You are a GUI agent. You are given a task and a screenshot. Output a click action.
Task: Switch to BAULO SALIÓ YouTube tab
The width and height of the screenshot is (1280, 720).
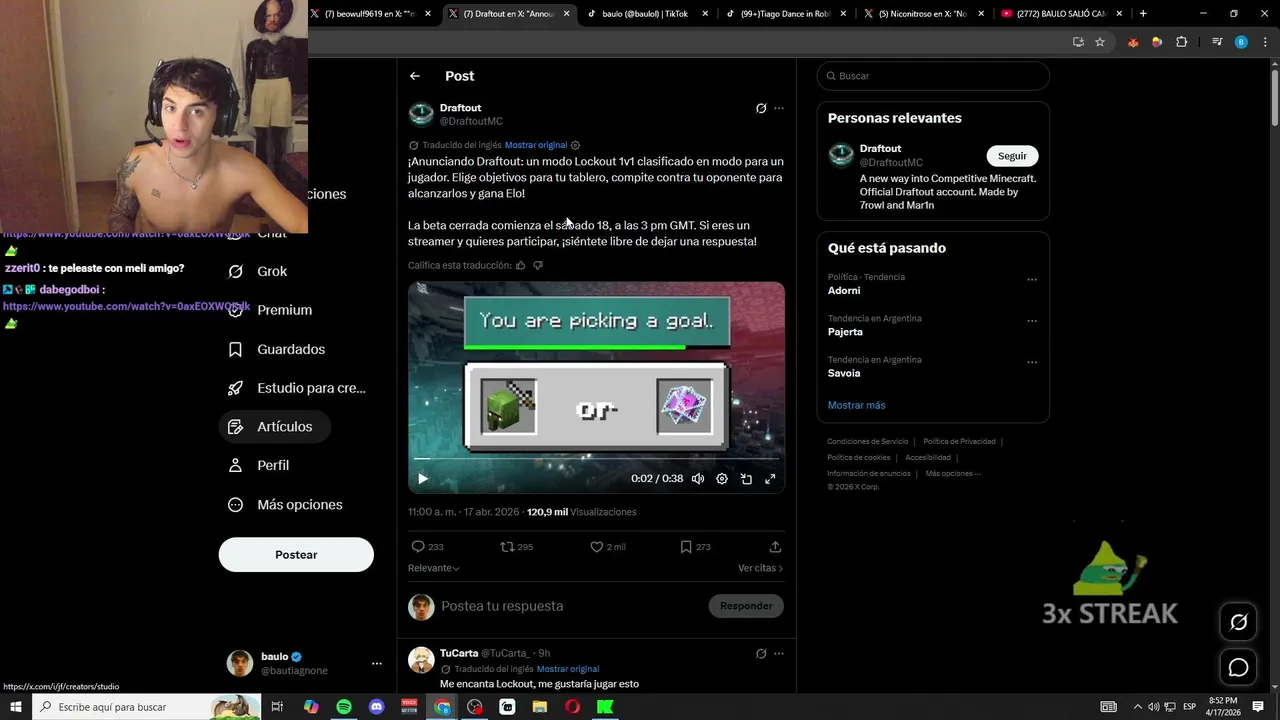click(x=1061, y=14)
